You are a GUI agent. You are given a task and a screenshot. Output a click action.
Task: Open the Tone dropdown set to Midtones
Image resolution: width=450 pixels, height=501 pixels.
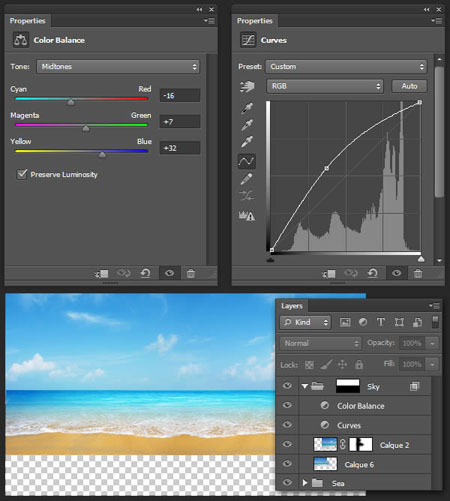118,67
